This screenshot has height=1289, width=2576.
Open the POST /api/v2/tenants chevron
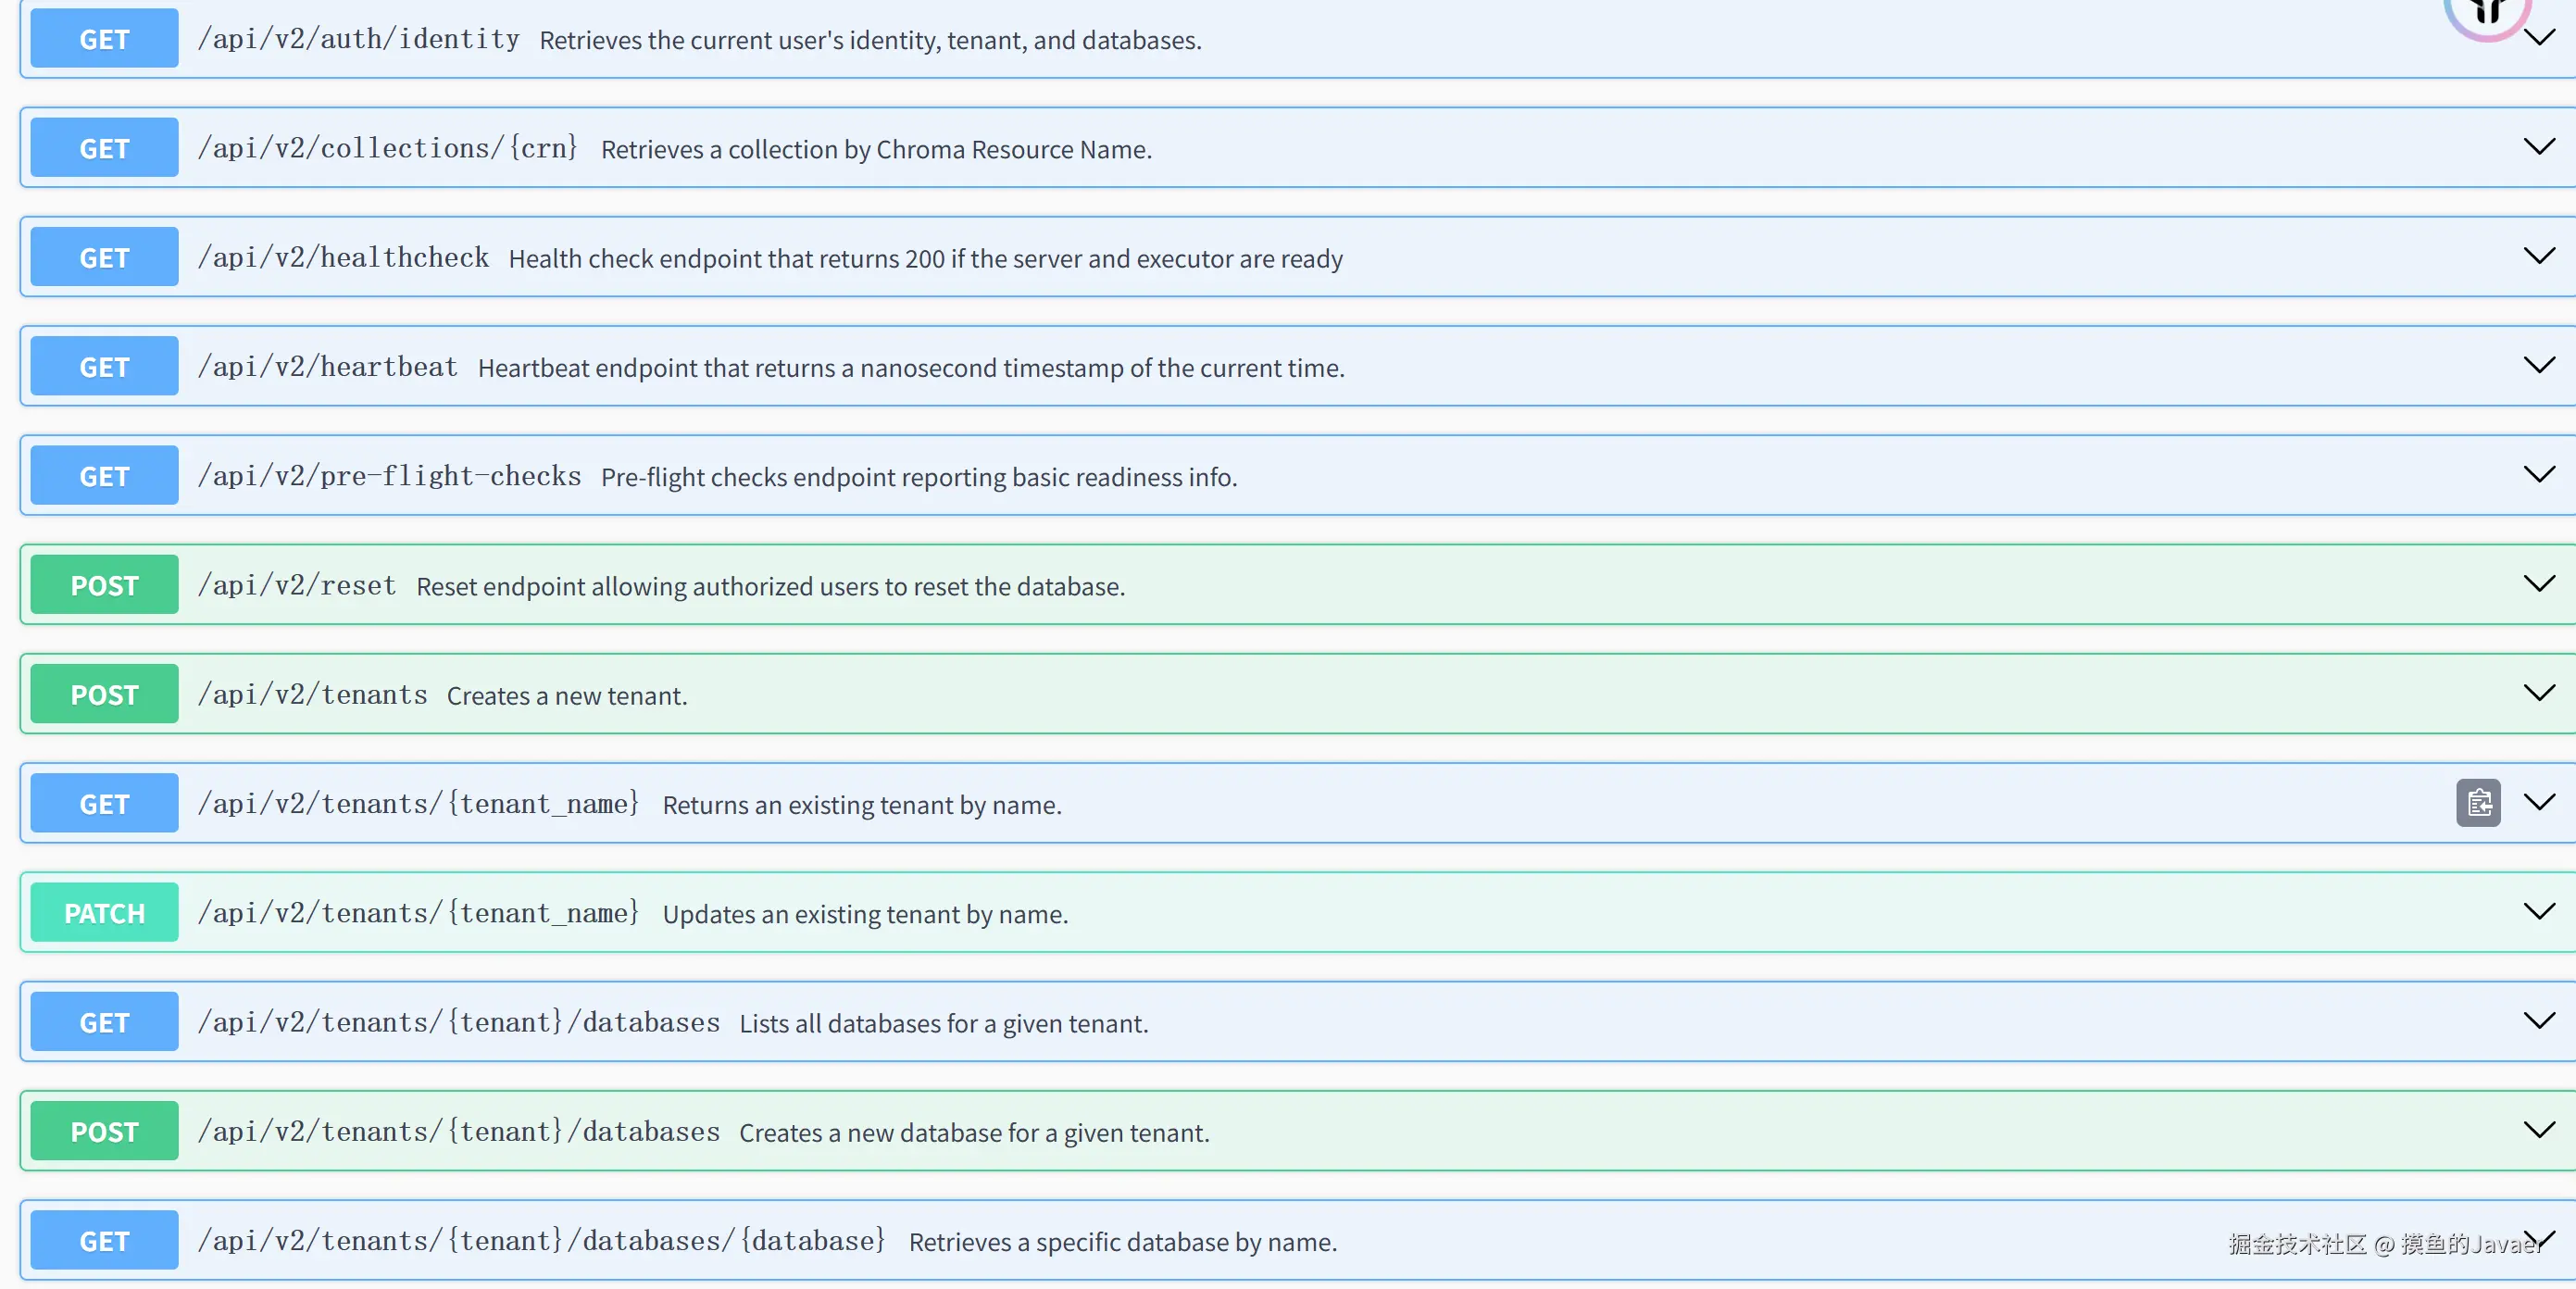pos(2538,693)
